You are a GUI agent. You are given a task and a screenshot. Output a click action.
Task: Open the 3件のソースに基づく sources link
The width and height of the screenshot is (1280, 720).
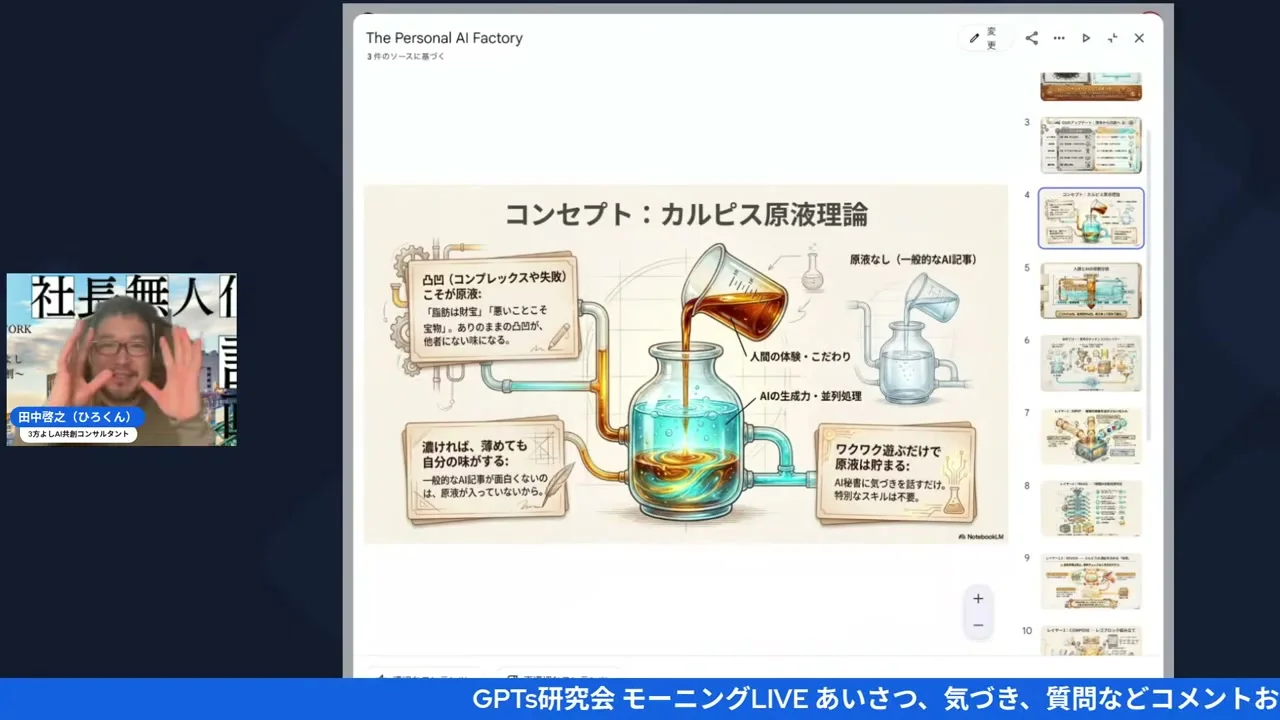tap(404, 56)
